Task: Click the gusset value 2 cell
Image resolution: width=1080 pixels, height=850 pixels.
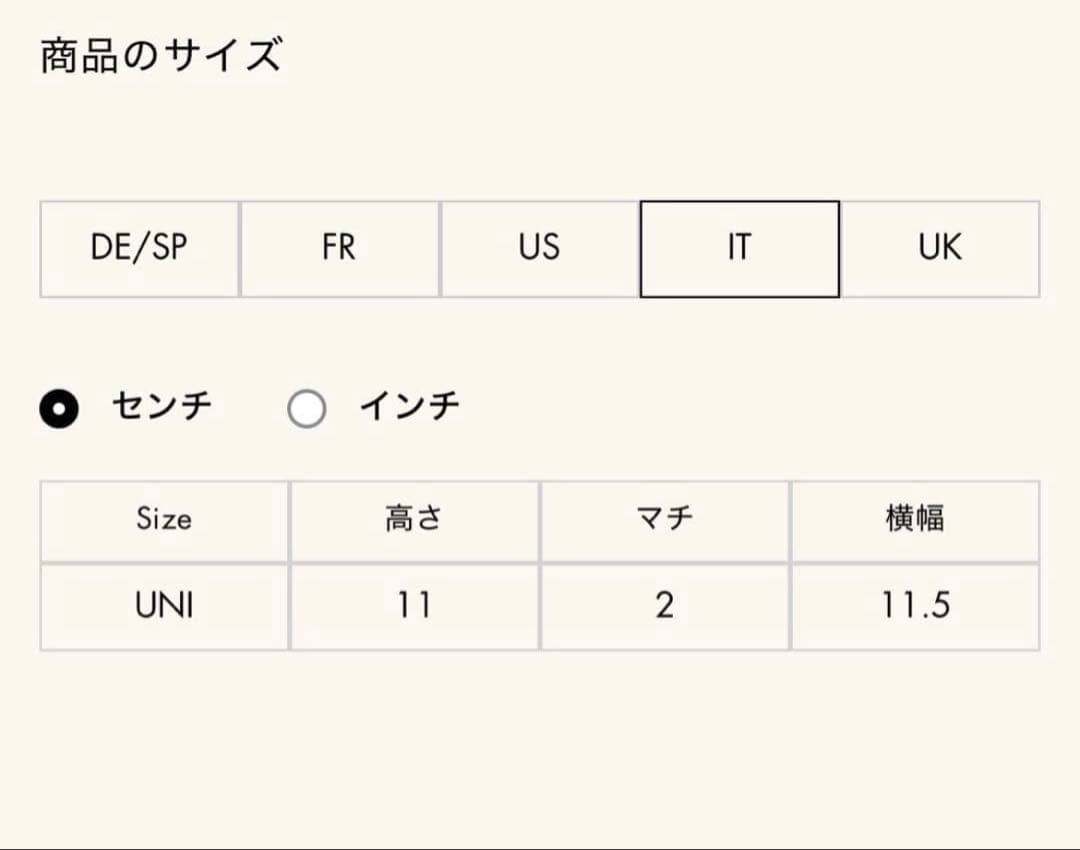Action: tap(665, 606)
